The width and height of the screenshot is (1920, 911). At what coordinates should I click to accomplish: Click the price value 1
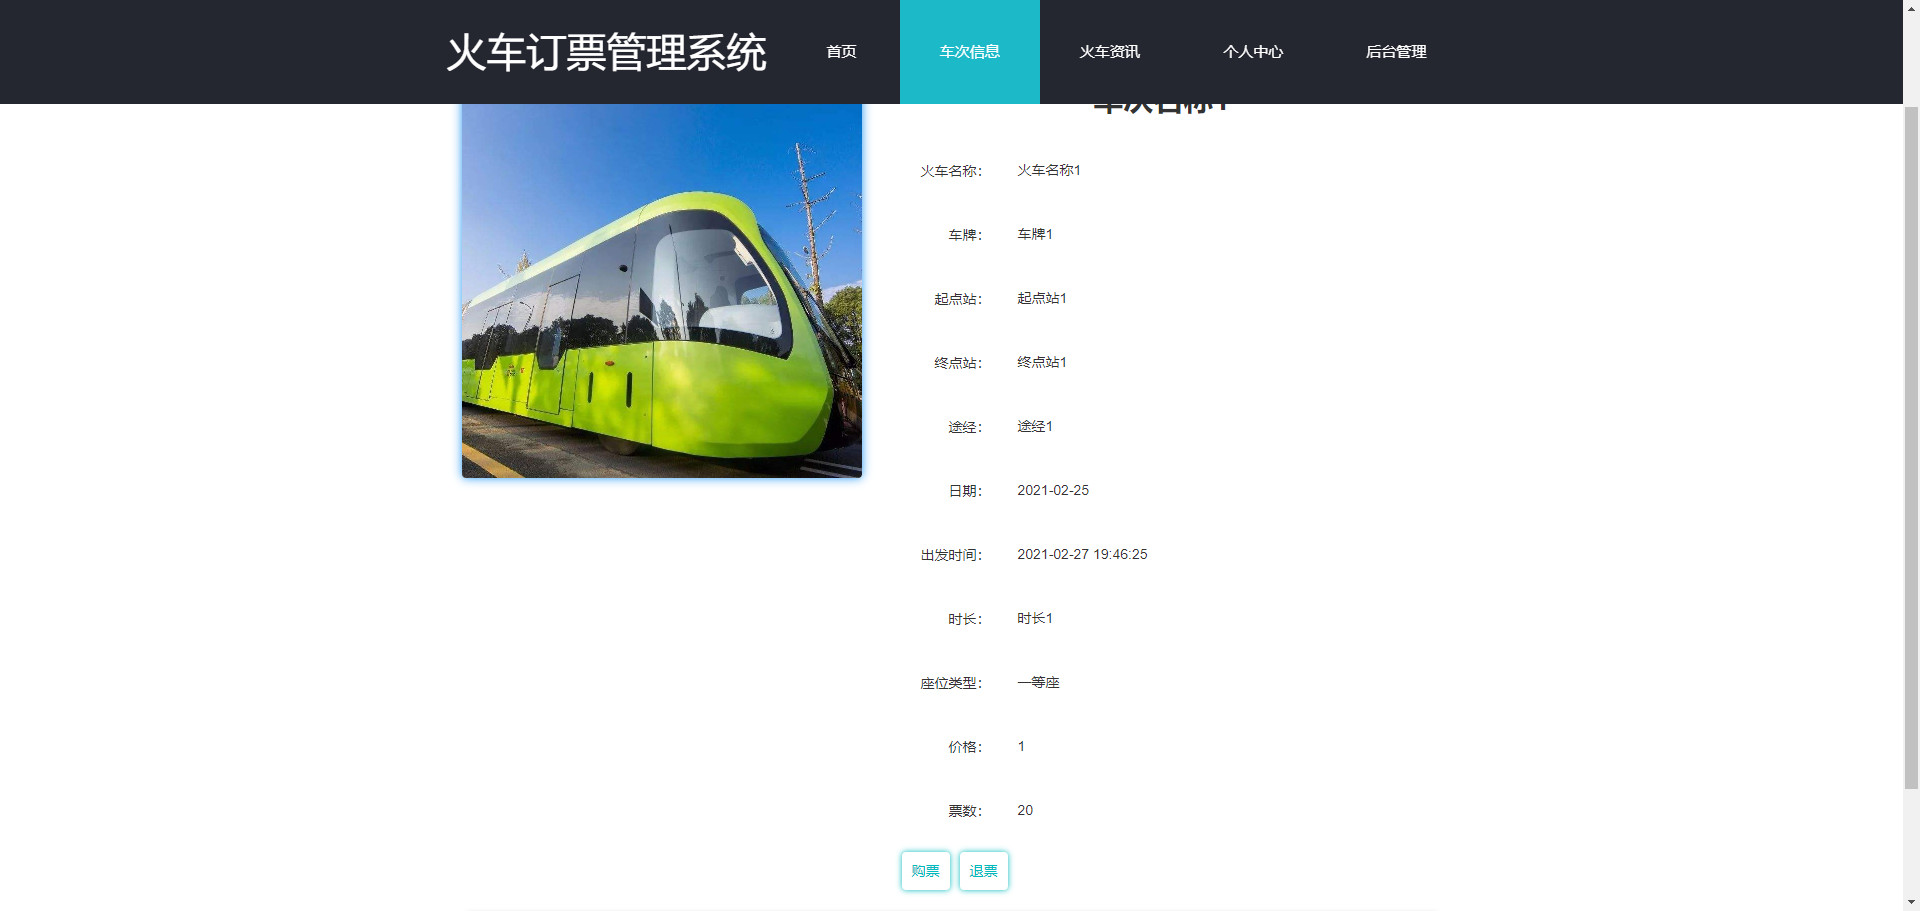1021,746
